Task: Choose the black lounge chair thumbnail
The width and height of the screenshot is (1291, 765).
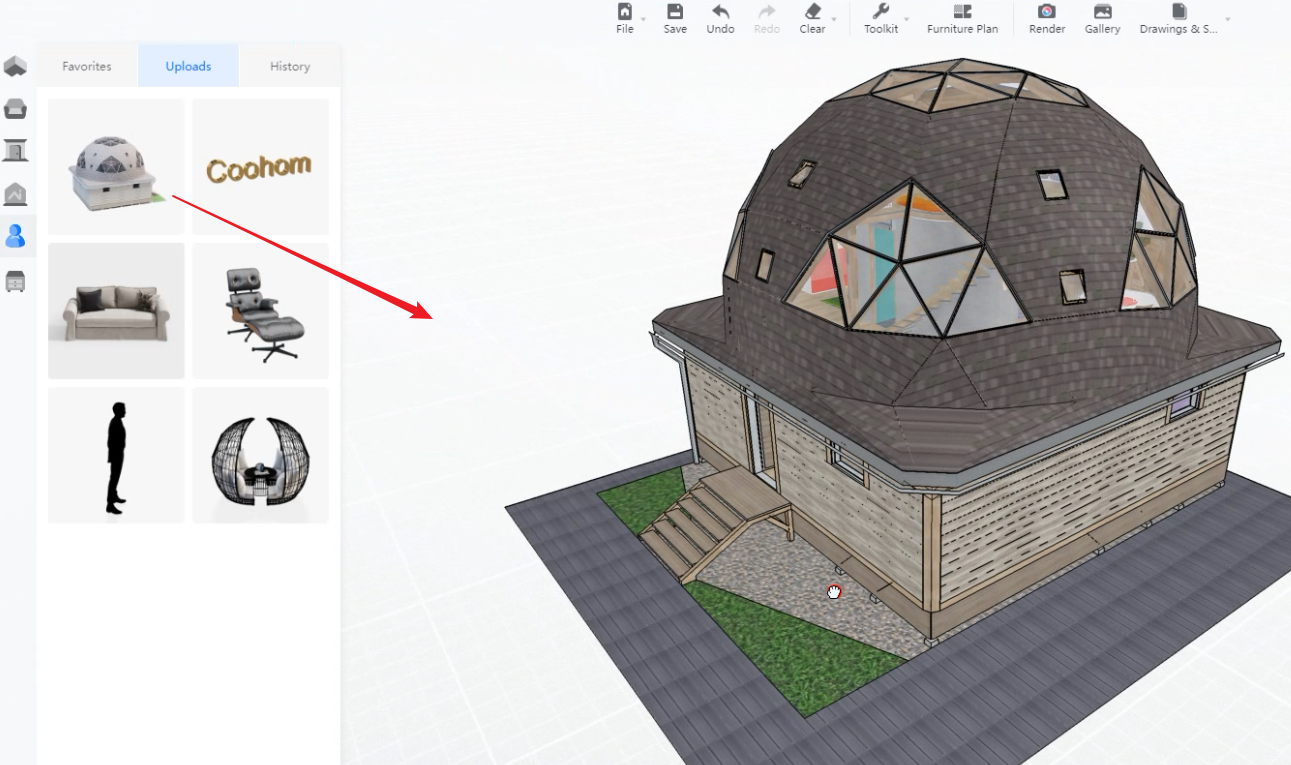Action: [260, 311]
